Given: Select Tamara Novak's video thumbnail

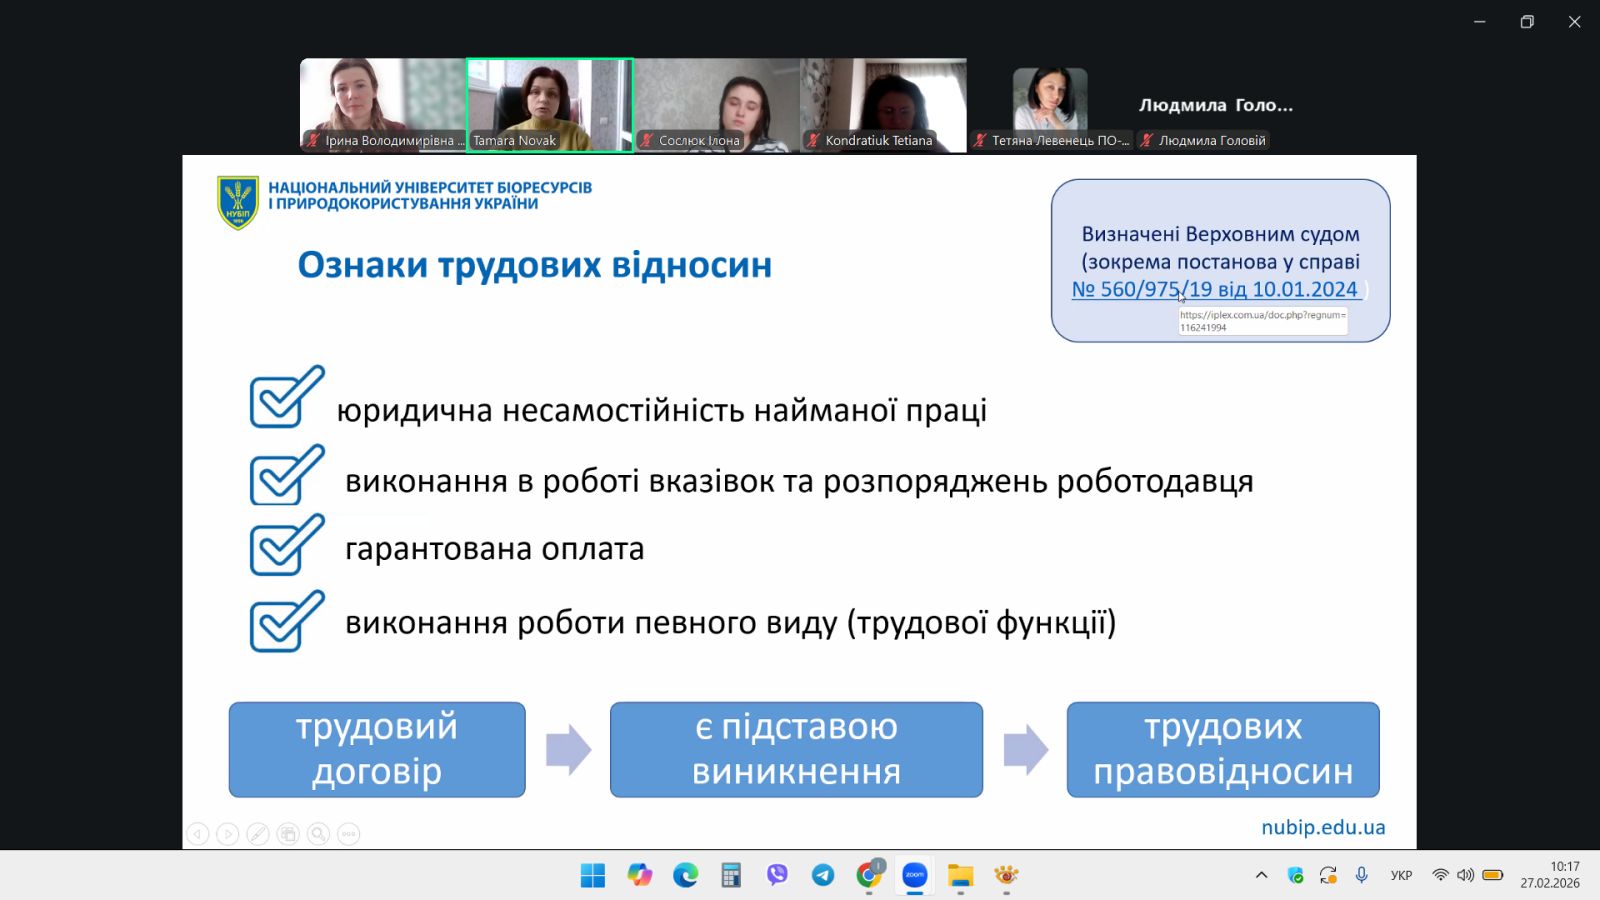Looking at the screenshot, I should point(550,105).
